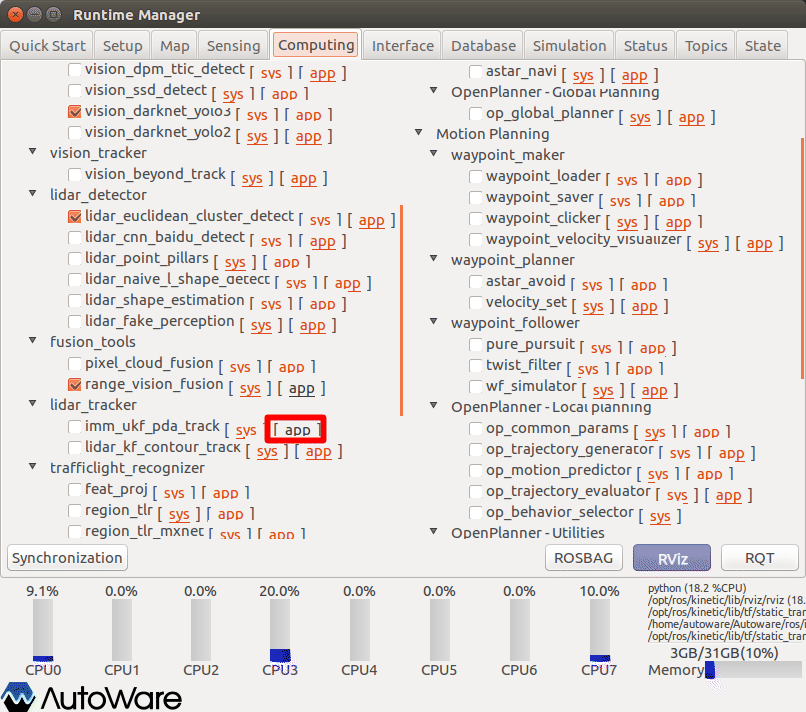Click the Synchronization button
The image size is (806, 712).
(67, 558)
